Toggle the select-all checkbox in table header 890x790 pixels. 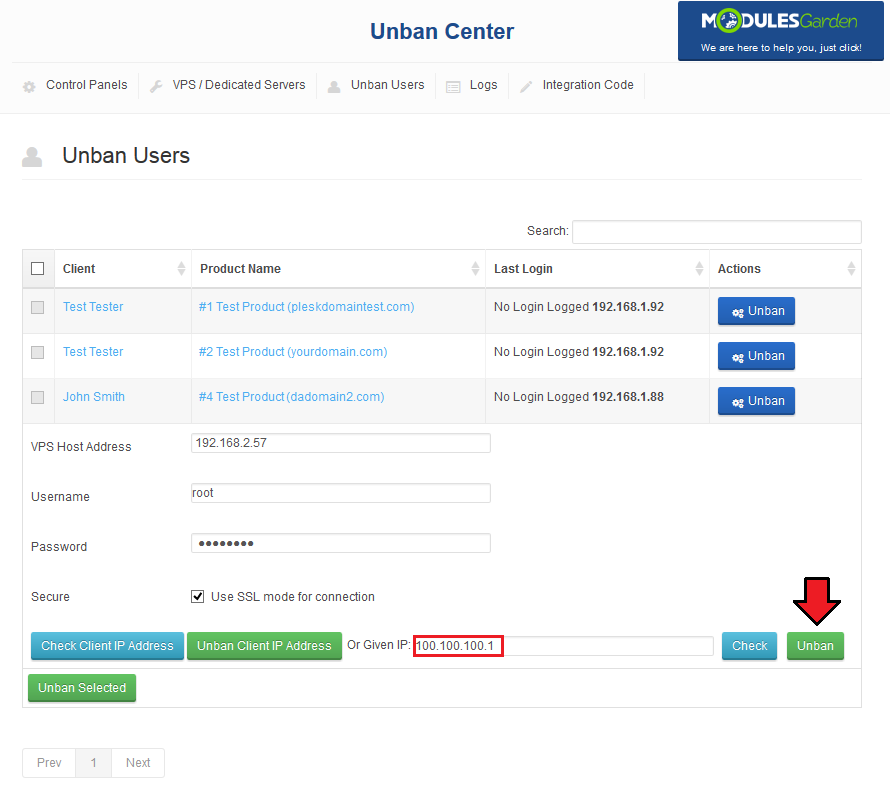[38, 269]
